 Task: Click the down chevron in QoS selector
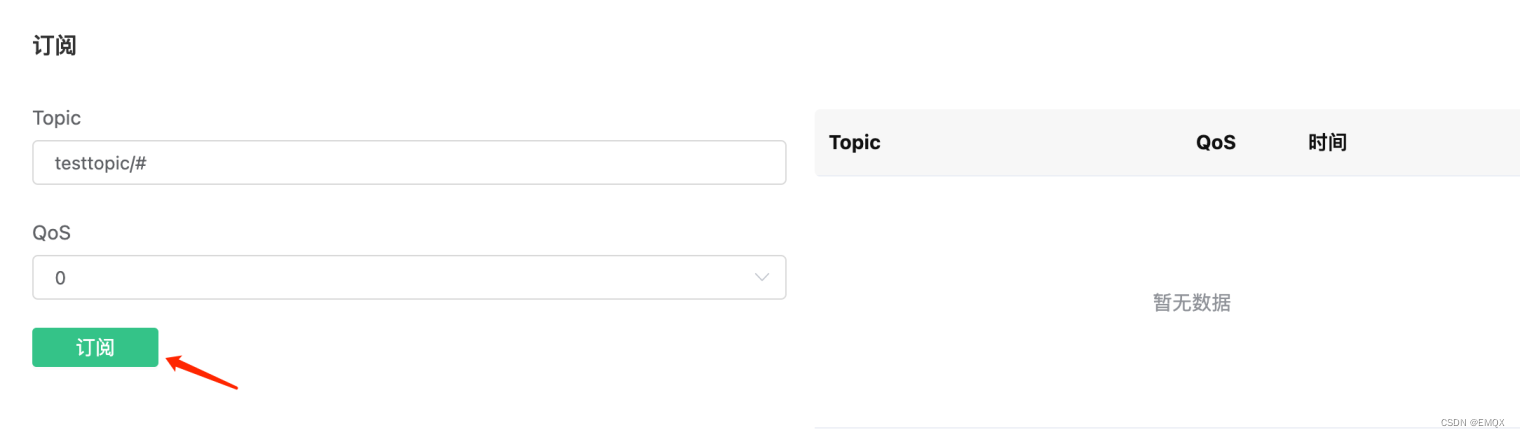pyautogui.click(x=762, y=277)
